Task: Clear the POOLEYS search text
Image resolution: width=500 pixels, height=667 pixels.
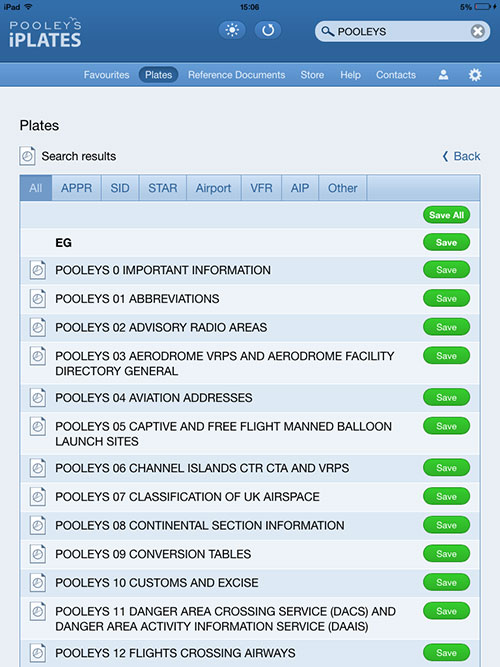Action: tap(477, 31)
